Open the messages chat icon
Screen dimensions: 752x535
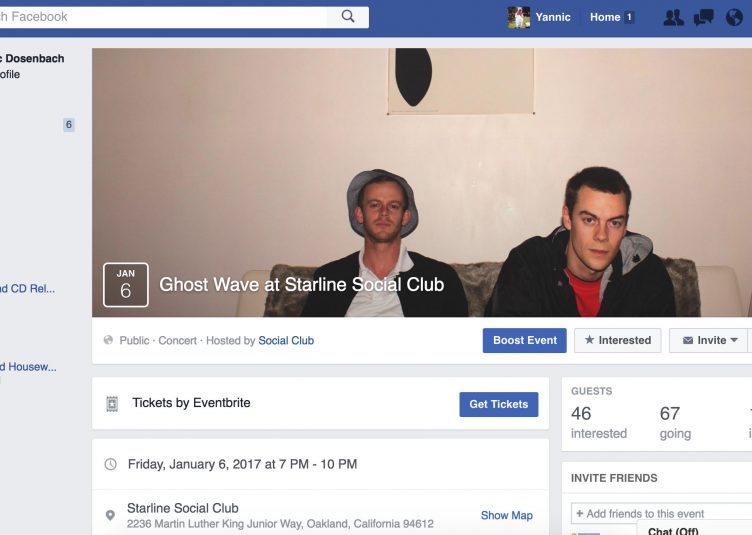[704, 18]
